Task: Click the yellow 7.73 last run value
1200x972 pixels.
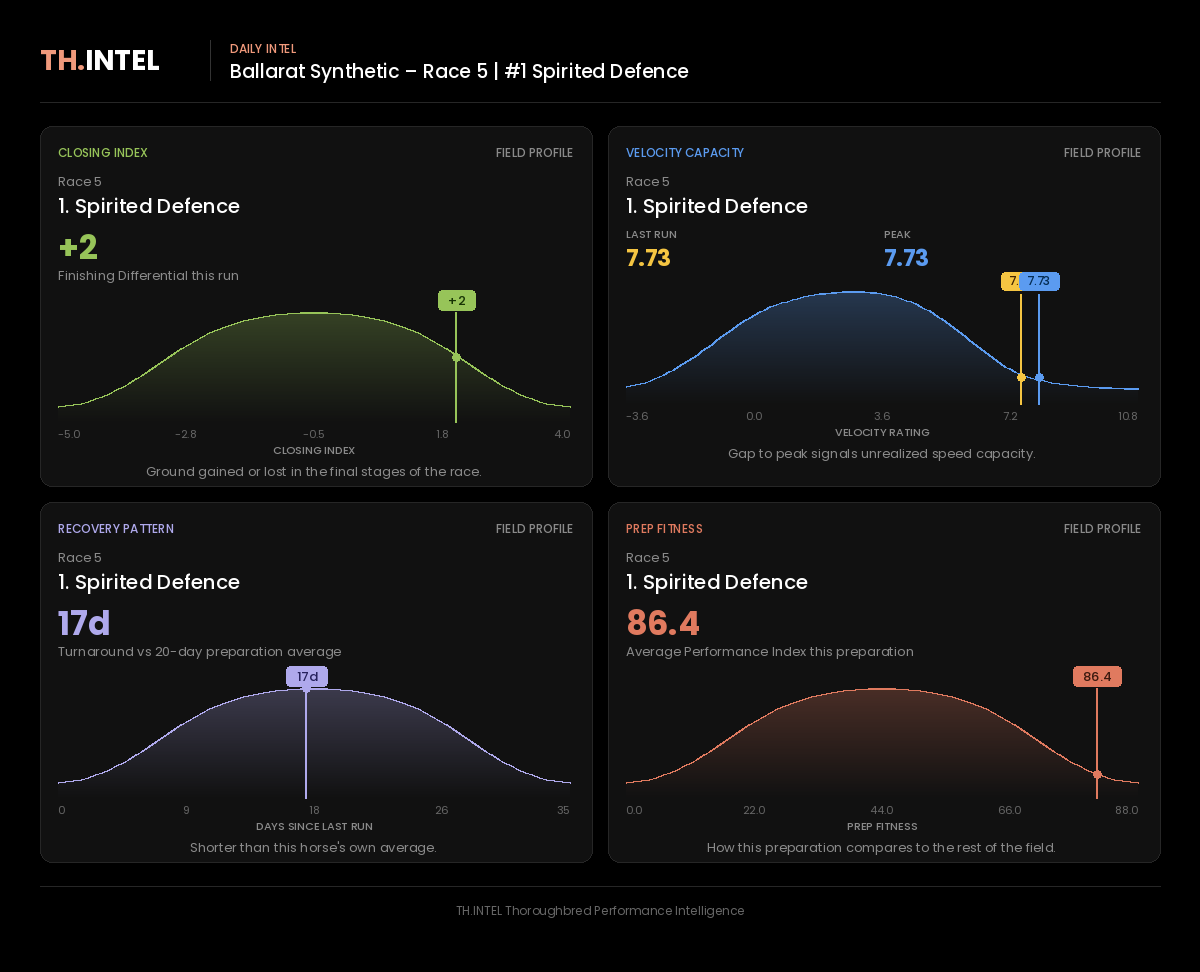Action: pos(648,258)
